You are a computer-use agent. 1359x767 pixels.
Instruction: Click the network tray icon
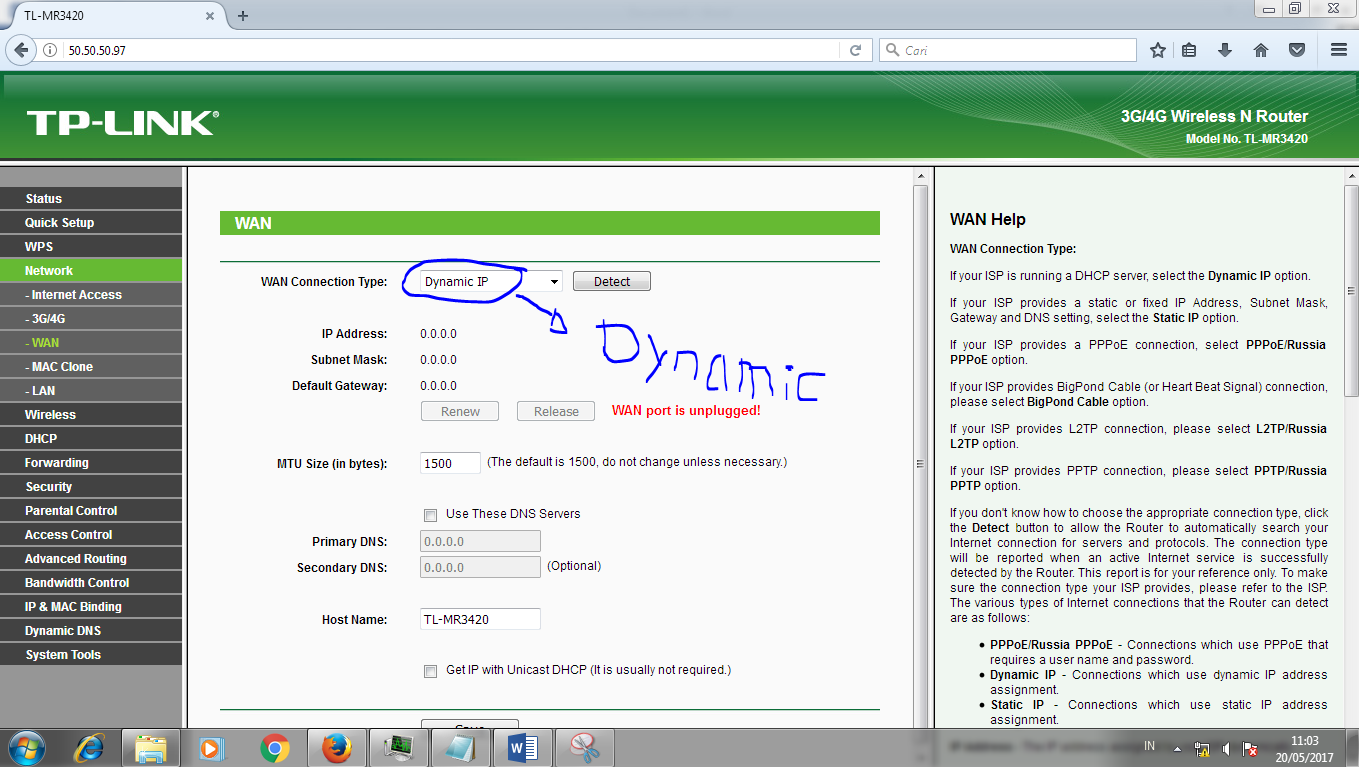(1203, 747)
